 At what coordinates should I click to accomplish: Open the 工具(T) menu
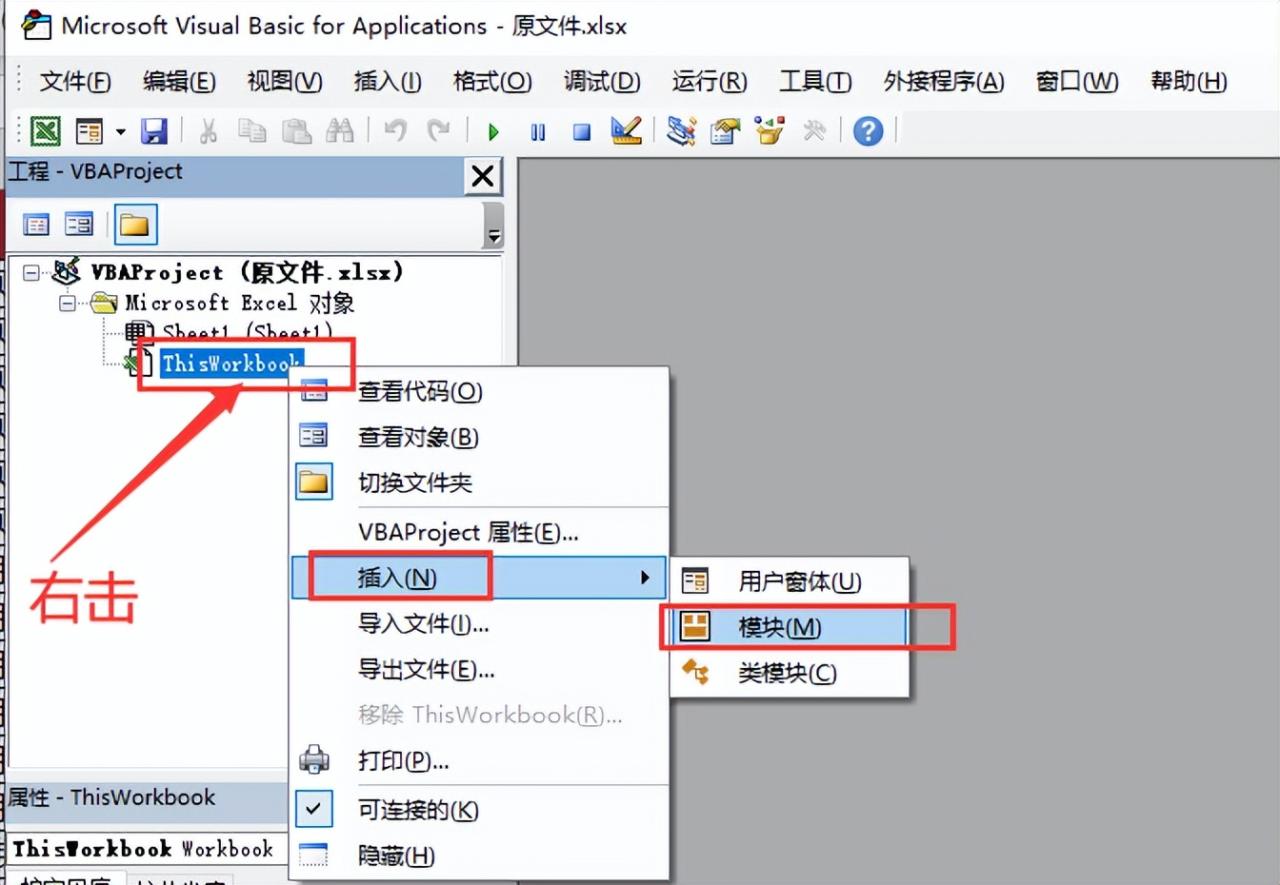pos(815,82)
